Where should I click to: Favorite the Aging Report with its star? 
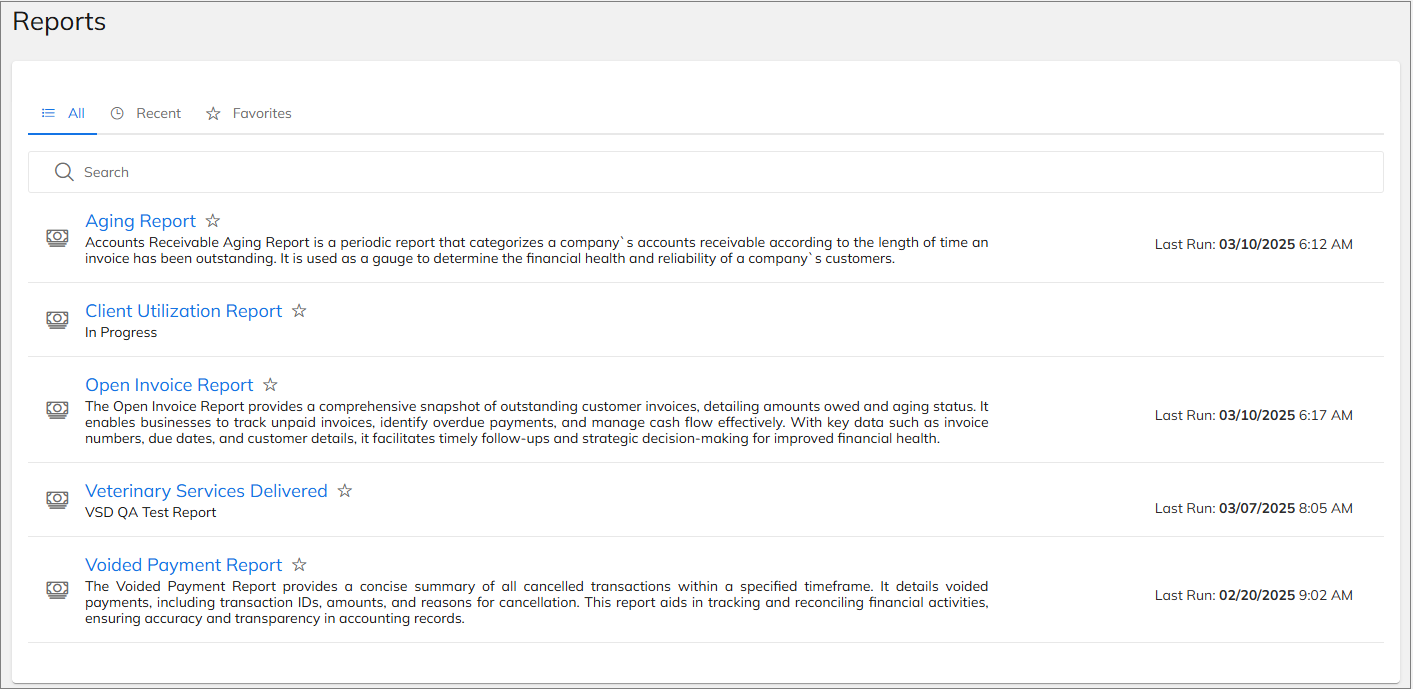212,221
